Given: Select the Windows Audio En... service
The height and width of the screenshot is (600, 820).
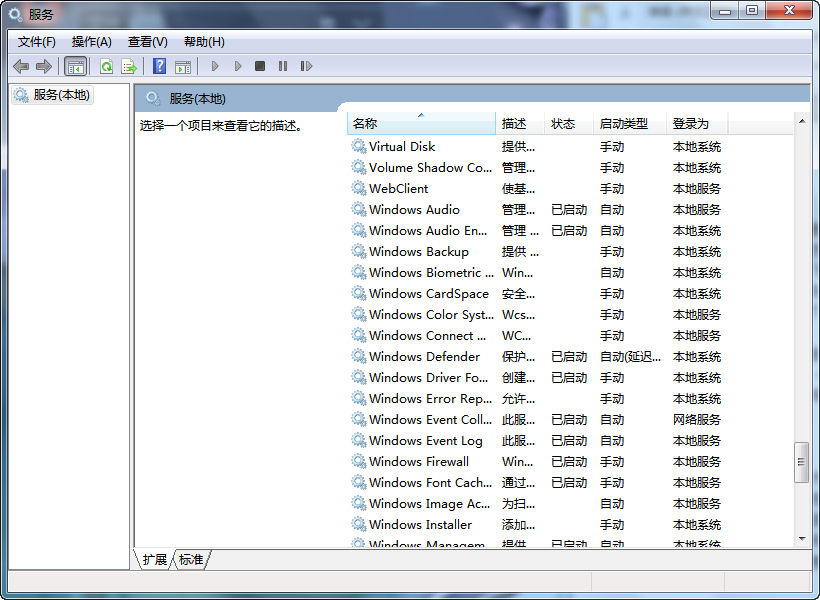Looking at the screenshot, I should click(428, 230).
